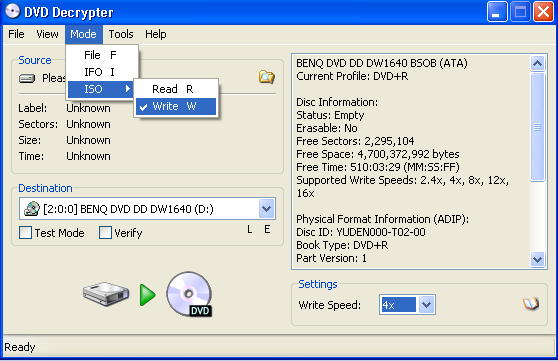Click the 'Book Type: DVD+R' line
Image resolution: width=558 pixels, height=361 pixels.
pos(342,245)
